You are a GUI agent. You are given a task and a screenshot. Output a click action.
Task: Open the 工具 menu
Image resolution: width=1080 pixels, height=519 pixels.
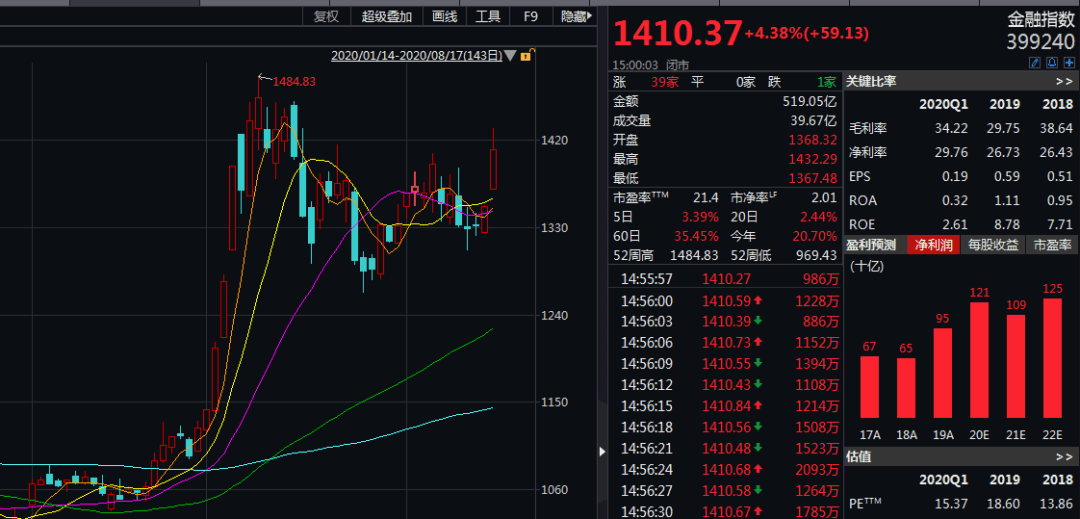[488, 17]
